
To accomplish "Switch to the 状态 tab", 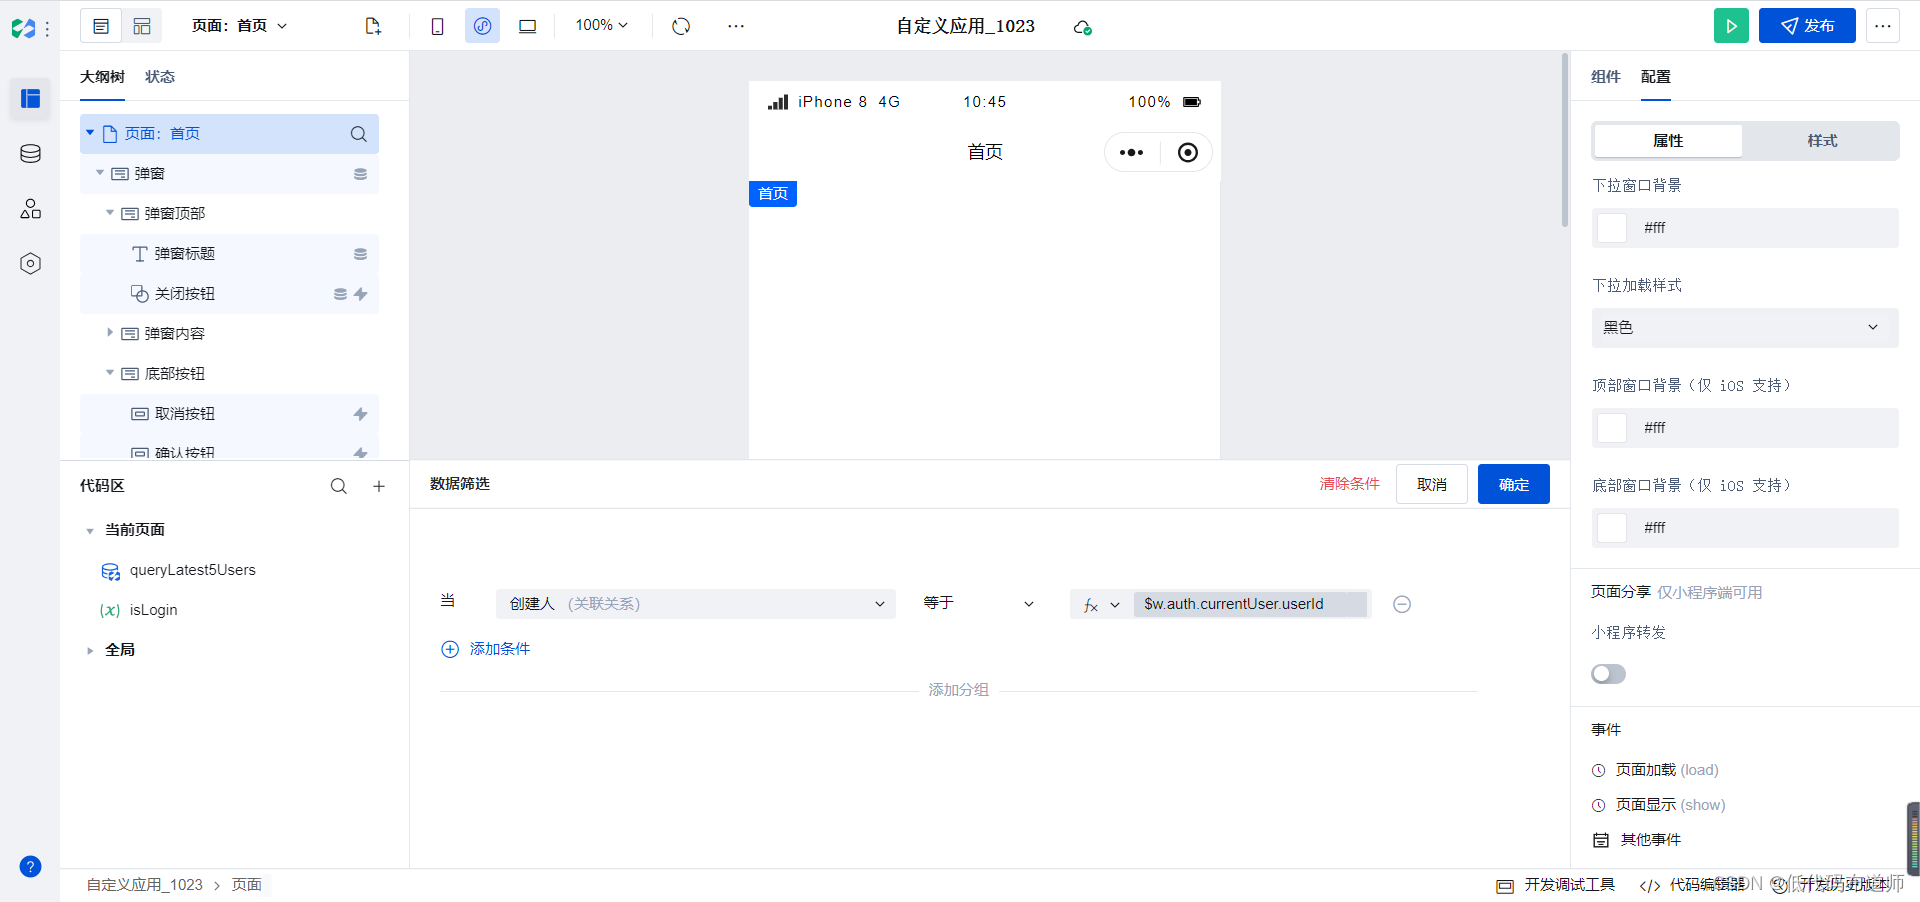I will [160, 77].
